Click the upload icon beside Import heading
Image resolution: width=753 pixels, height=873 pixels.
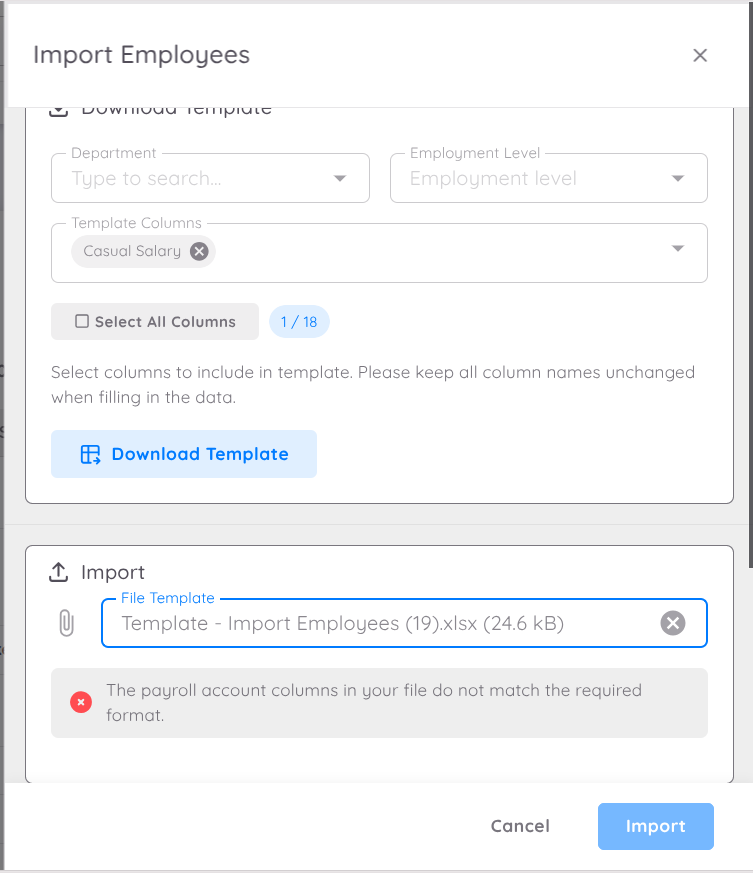tap(58, 572)
